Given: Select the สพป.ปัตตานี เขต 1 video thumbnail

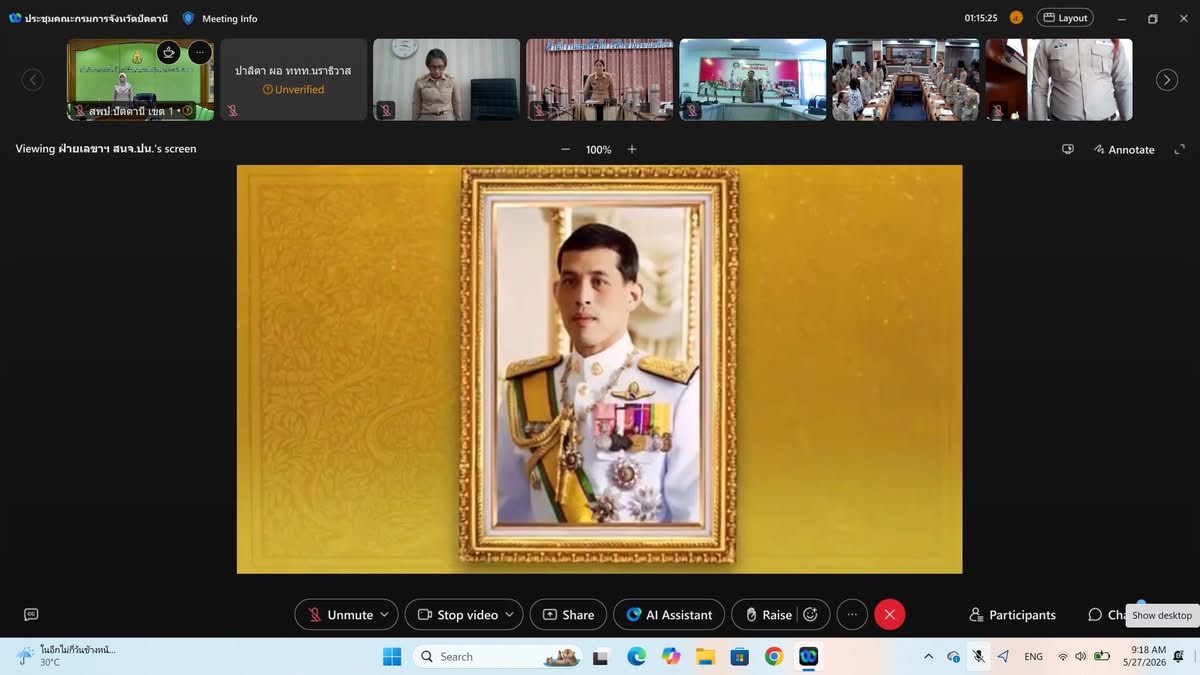Looking at the screenshot, I should coord(140,80).
